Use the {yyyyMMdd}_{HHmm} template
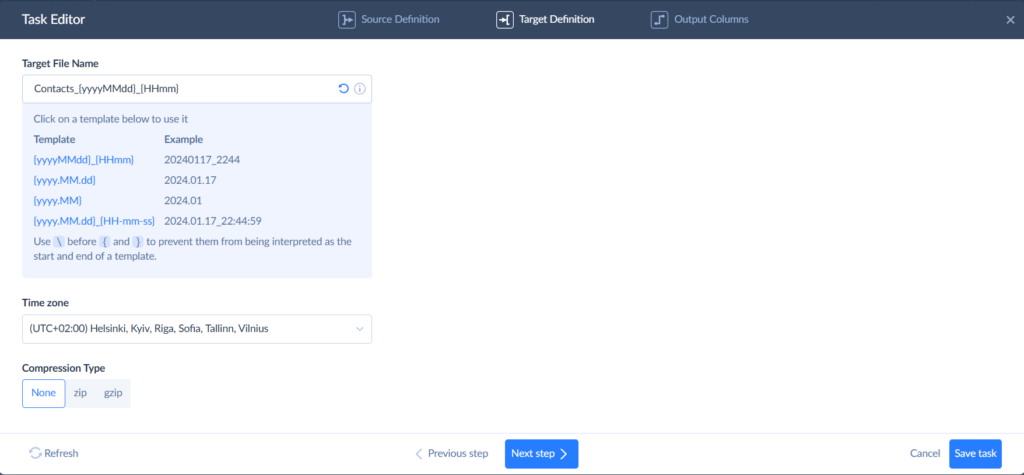 pos(84,159)
